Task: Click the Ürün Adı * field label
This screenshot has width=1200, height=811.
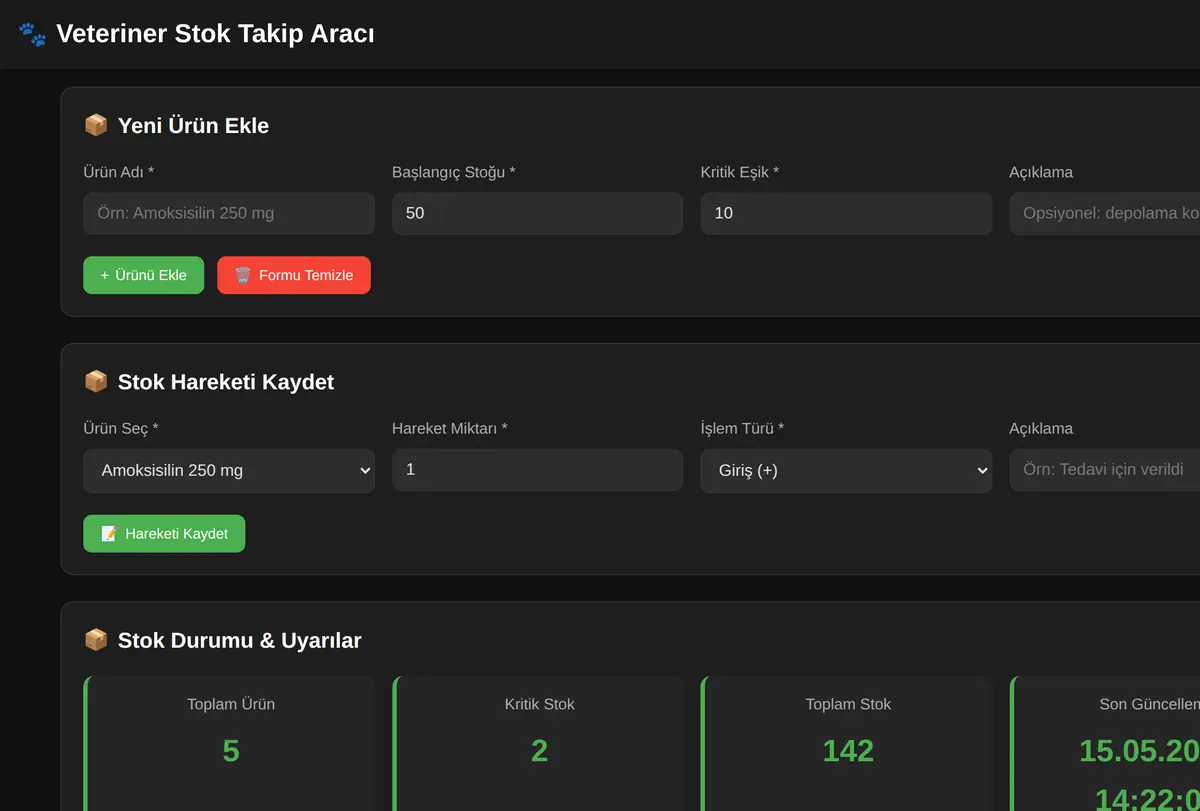Action: (119, 172)
